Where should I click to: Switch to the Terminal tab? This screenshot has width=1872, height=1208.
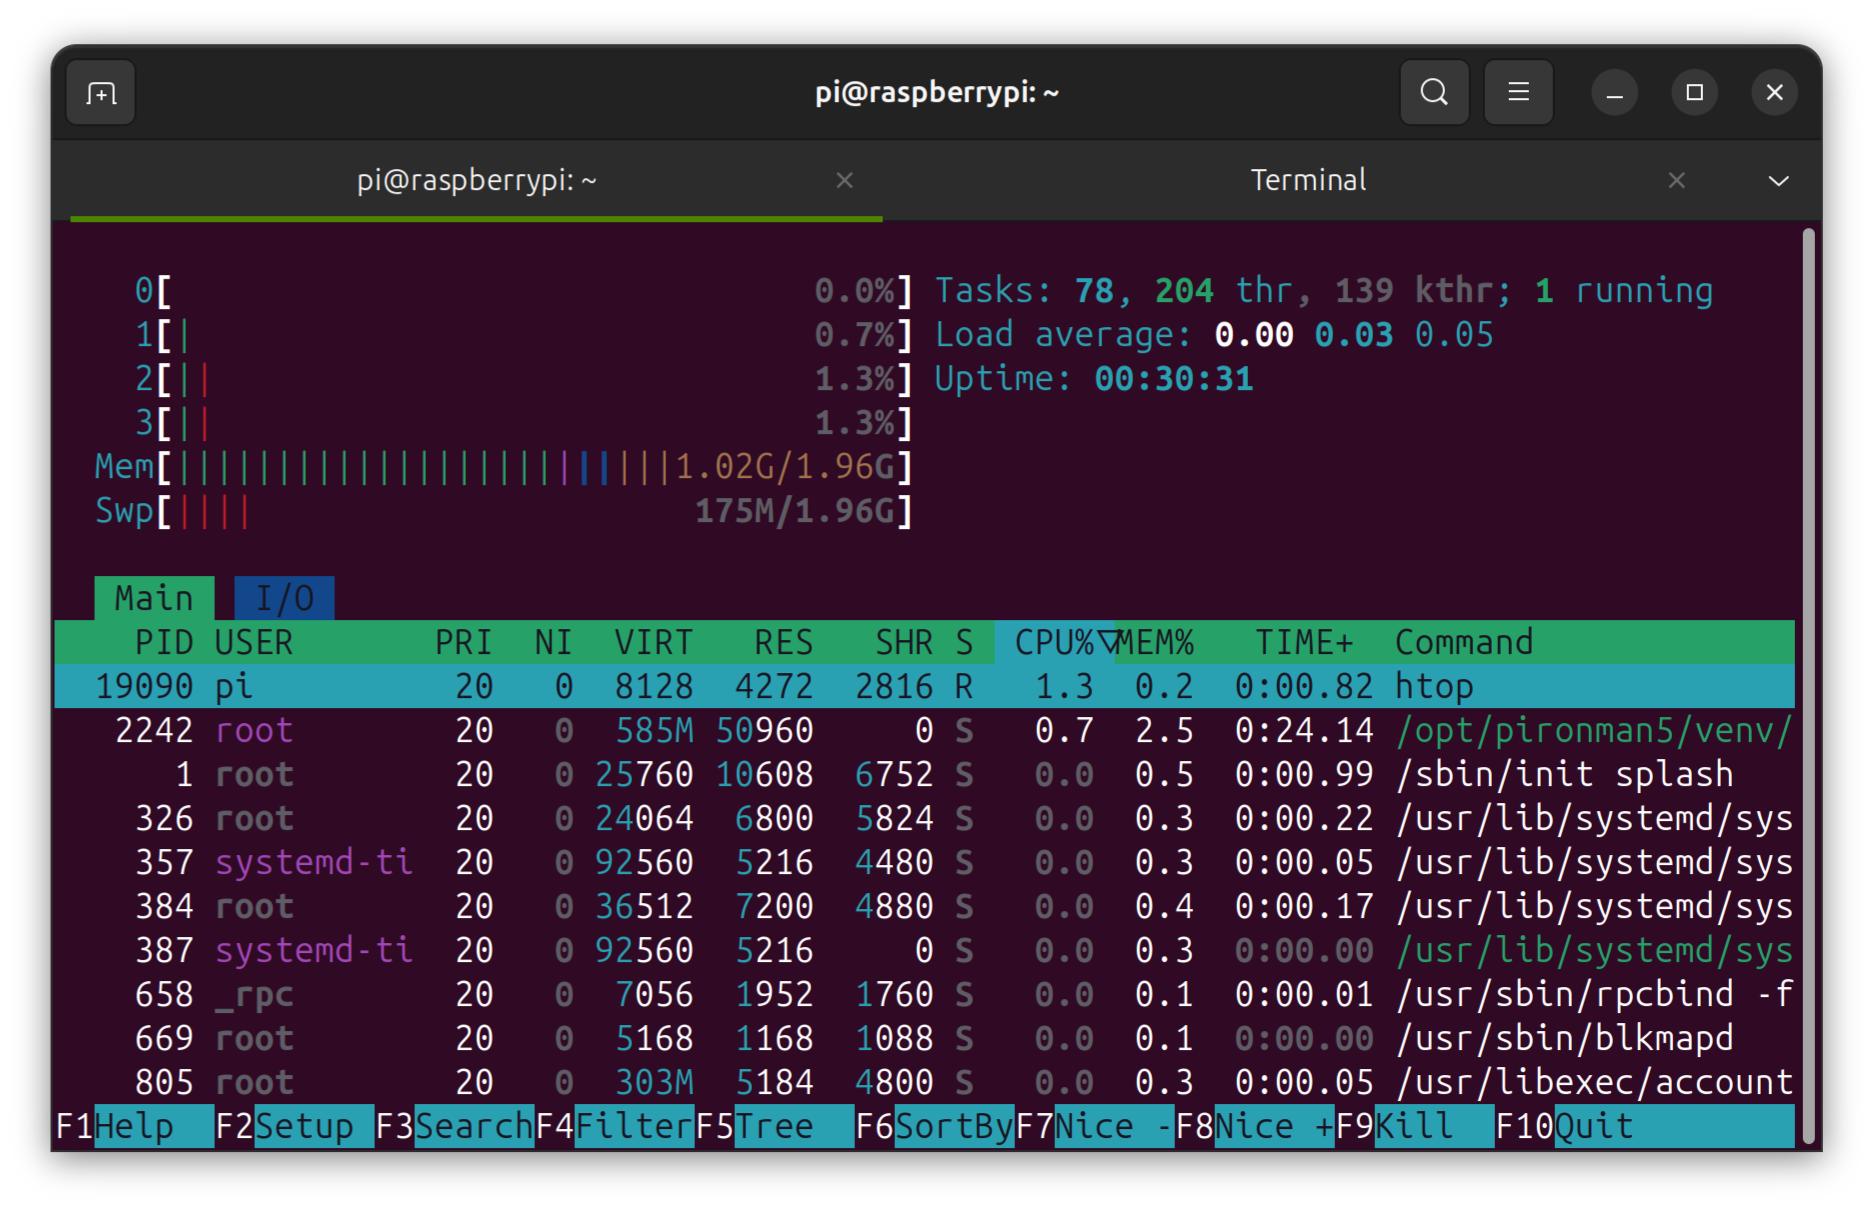point(1307,180)
